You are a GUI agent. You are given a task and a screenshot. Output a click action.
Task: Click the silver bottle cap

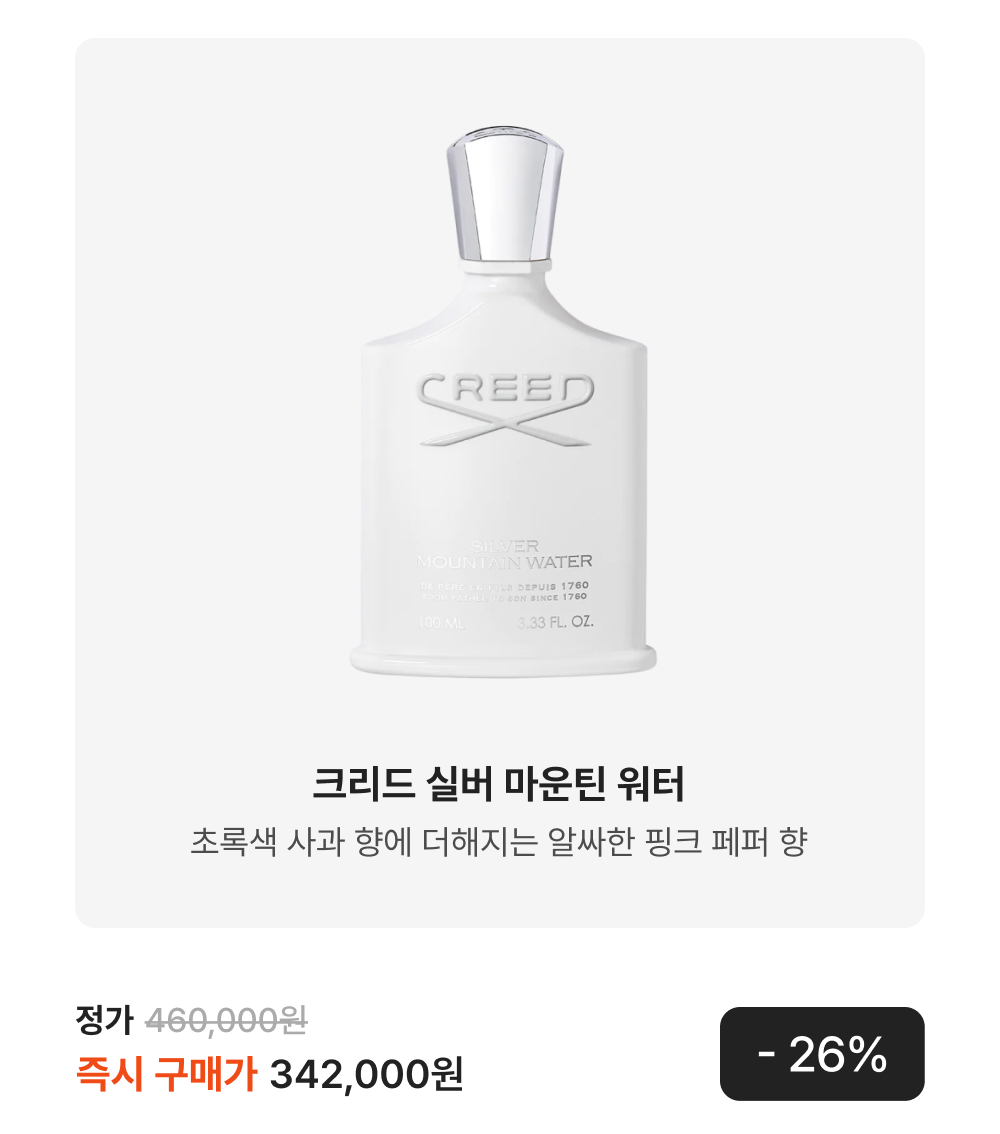pos(505,193)
